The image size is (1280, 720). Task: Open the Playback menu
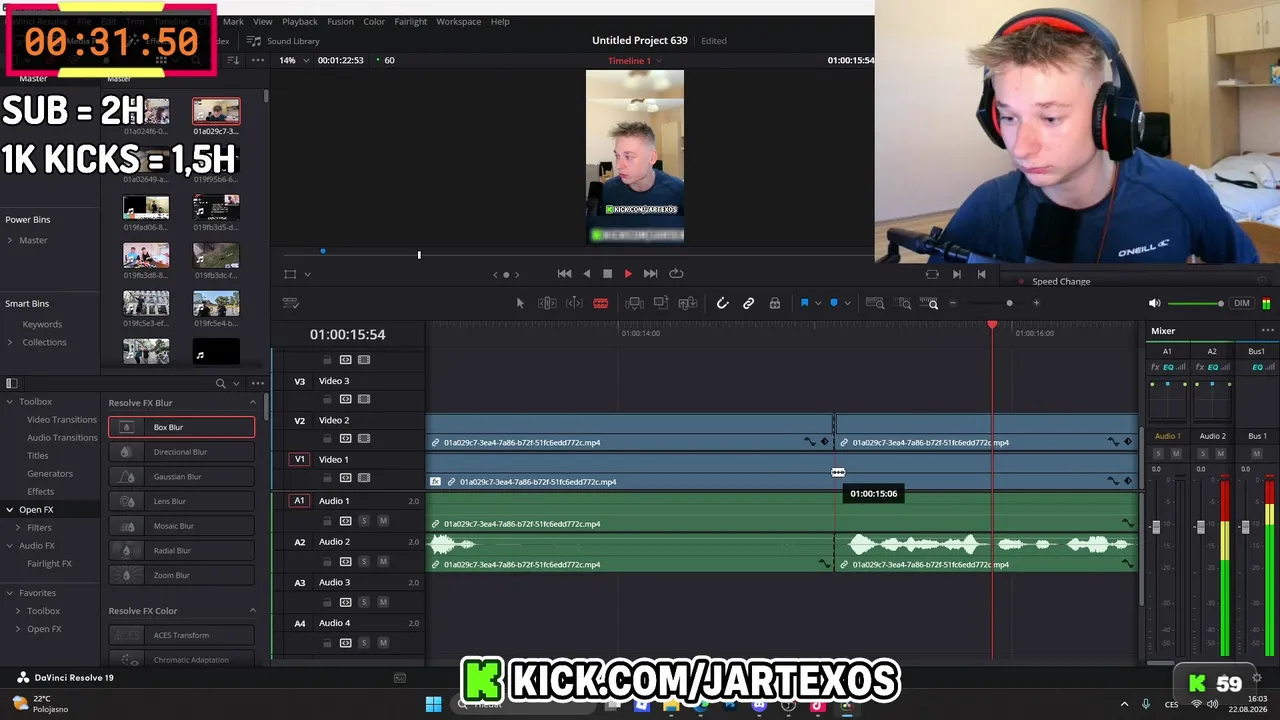(x=300, y=21)
